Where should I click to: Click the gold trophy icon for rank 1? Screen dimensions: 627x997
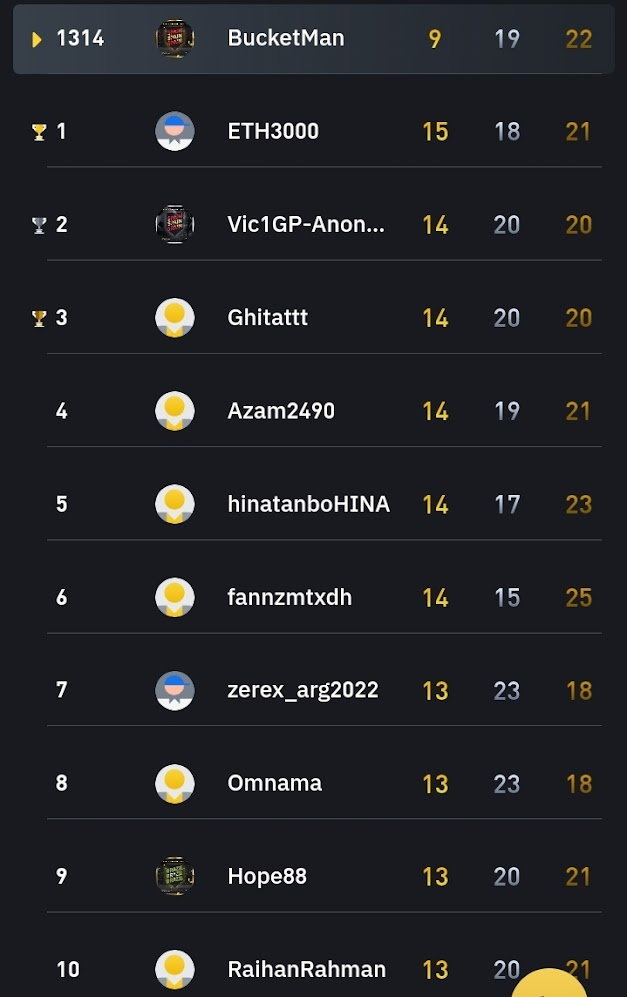coord(39,132)
